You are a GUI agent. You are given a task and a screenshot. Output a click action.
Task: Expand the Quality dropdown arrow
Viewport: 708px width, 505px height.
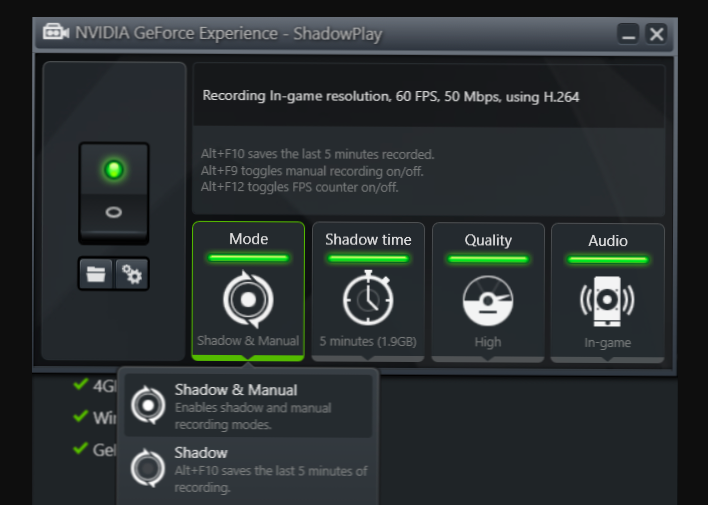tap(488, 359)
